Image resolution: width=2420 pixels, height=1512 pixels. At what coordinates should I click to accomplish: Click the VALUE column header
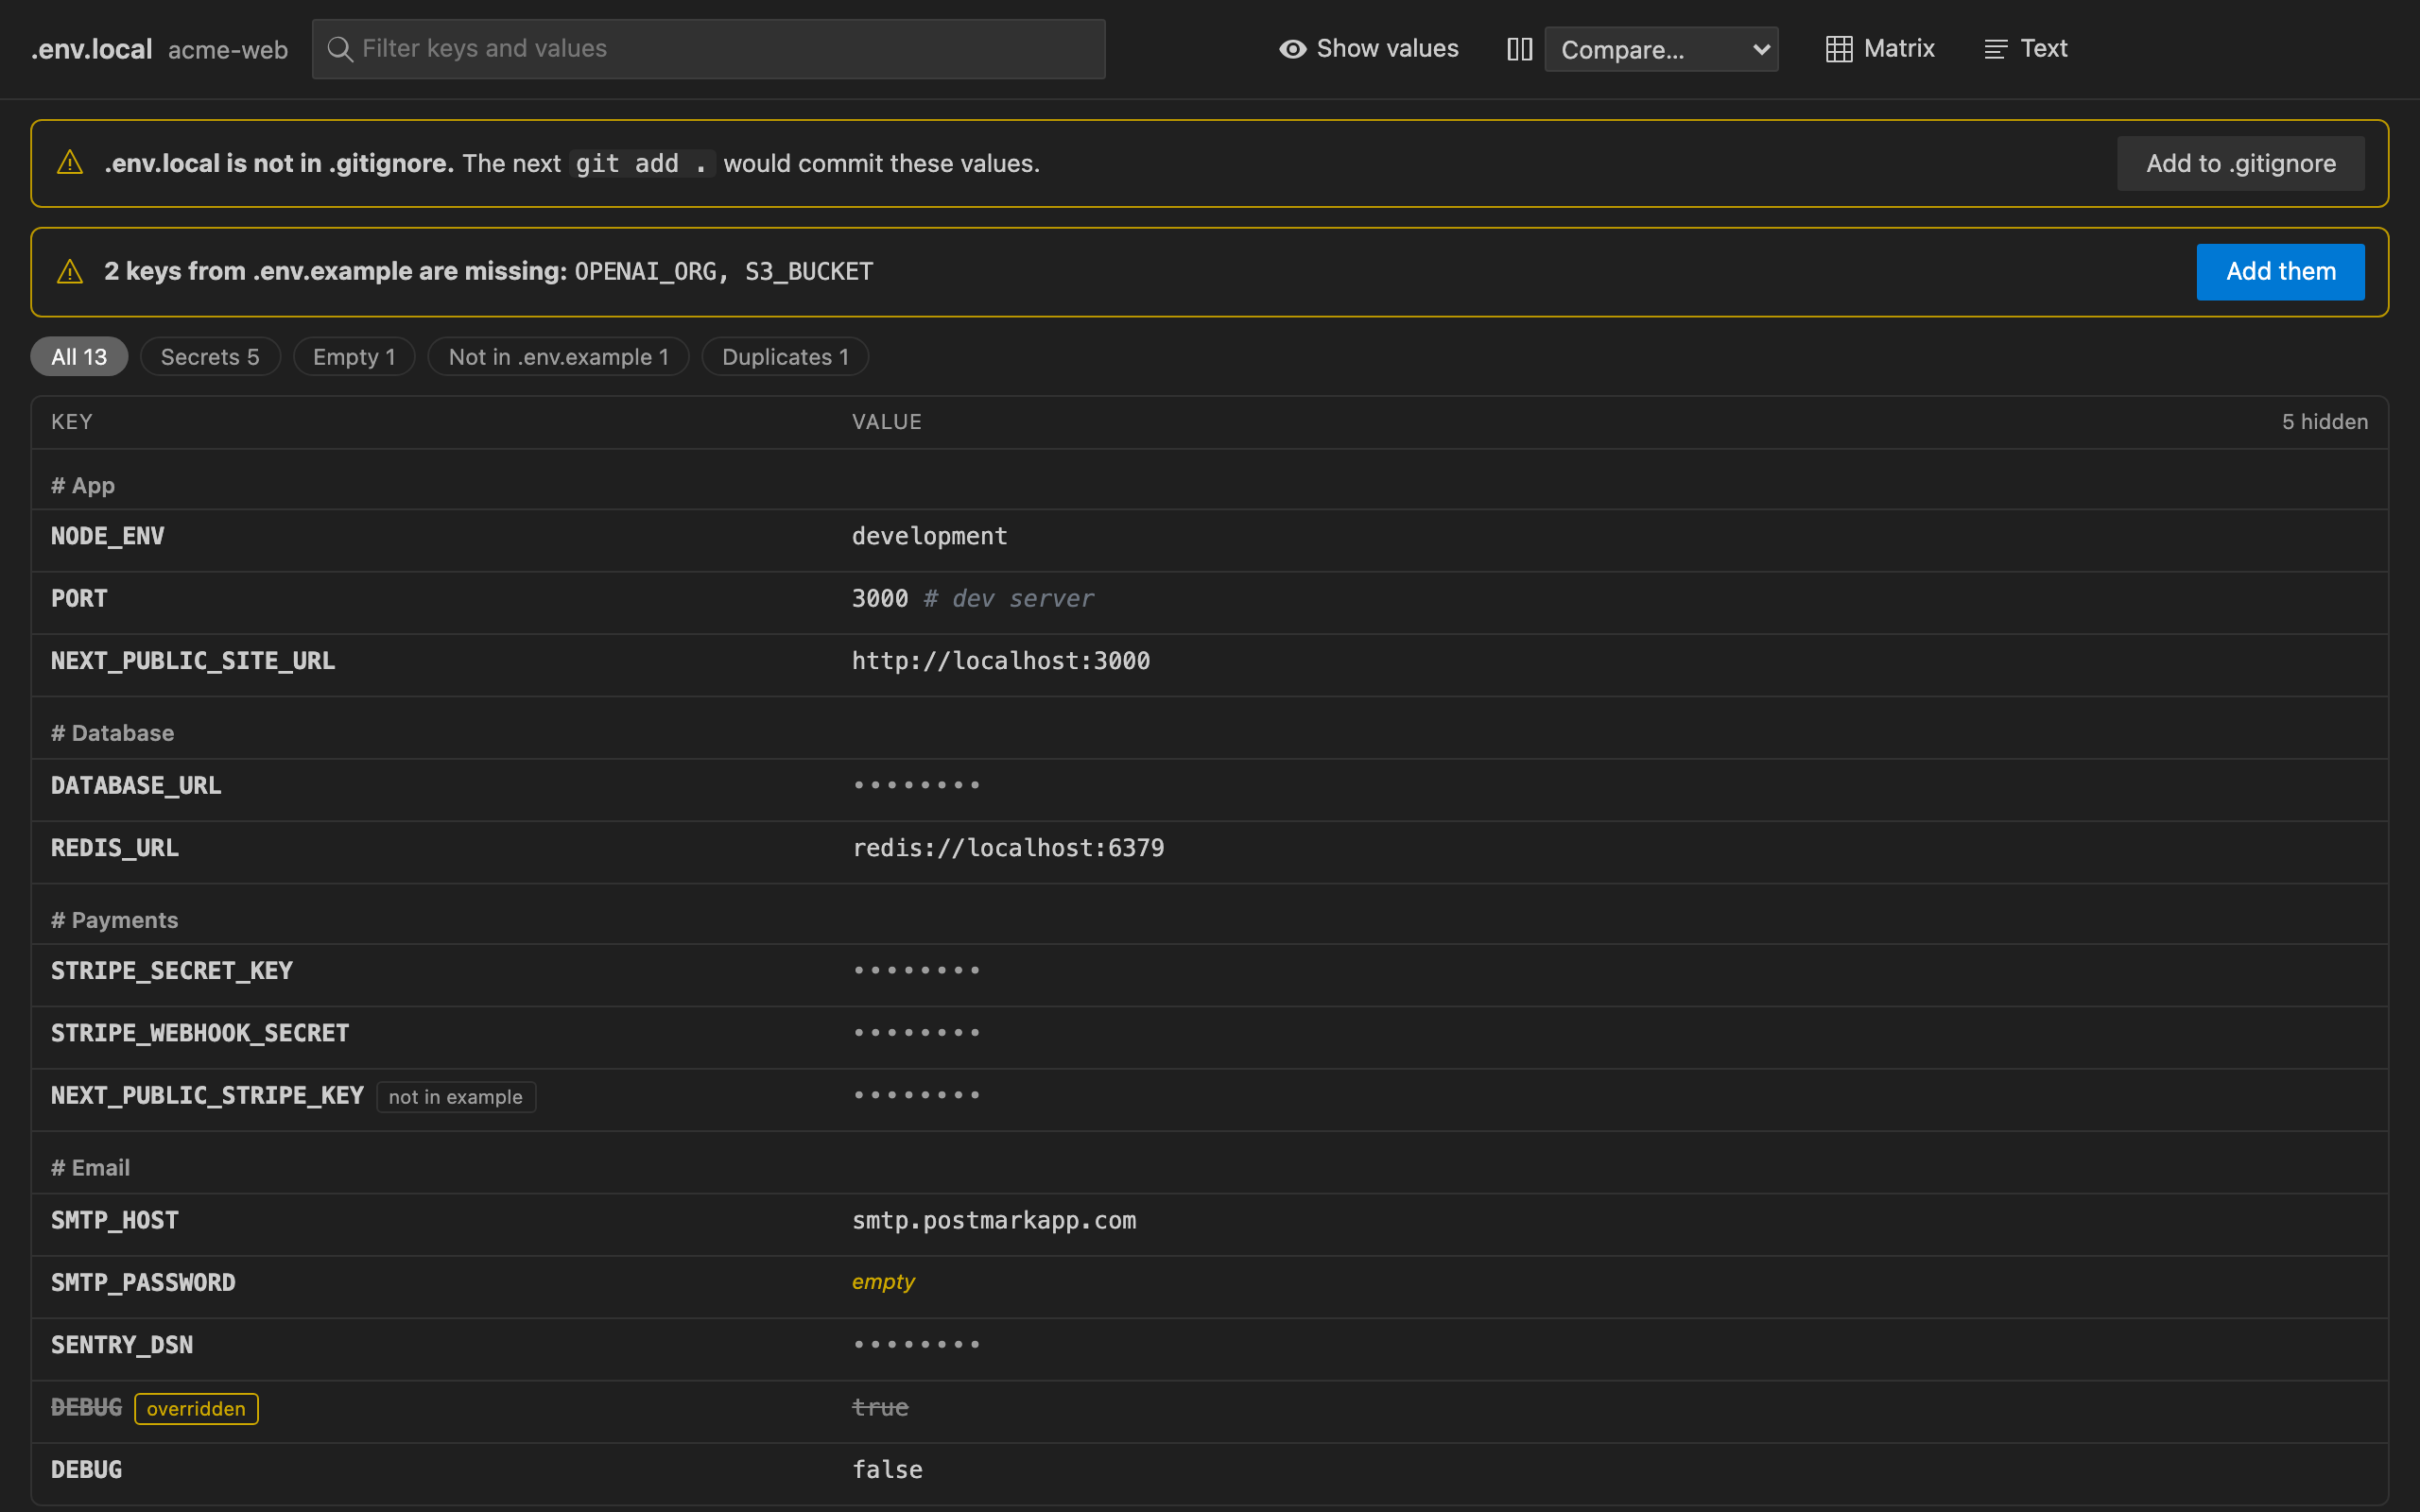(x=887, y=422)
